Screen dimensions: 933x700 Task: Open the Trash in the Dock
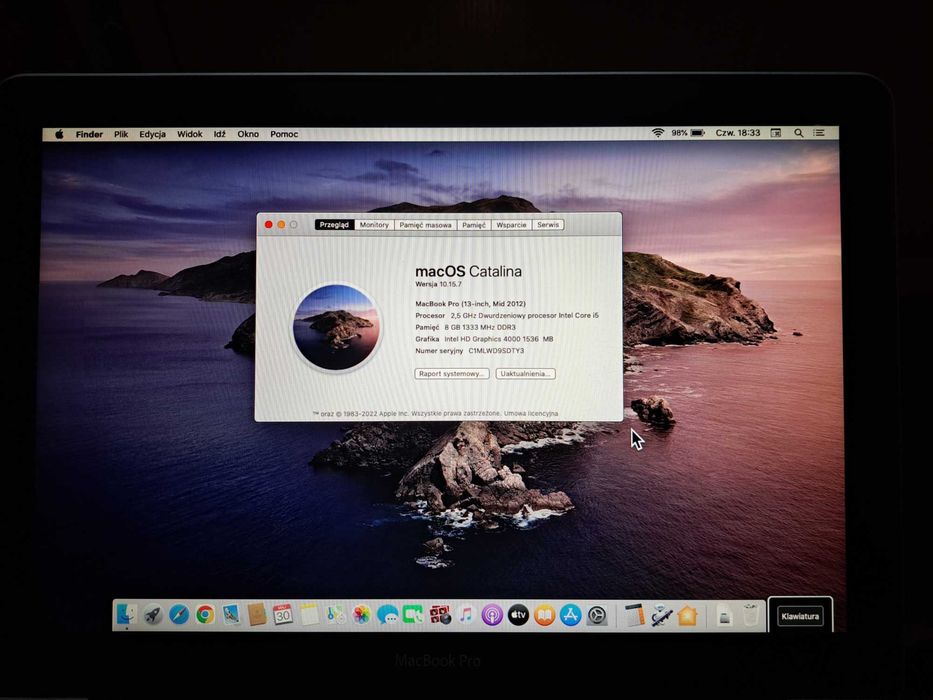tap(750, 615)
